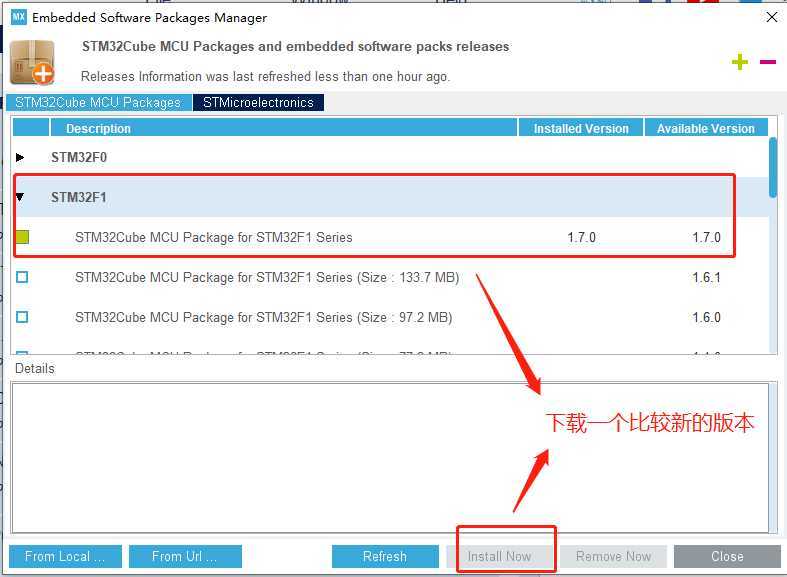Select the STM32F0 row label
Image resolution: width=787 pixels, height=577 pixels.
pyautogui.click(x=79, y=158)
